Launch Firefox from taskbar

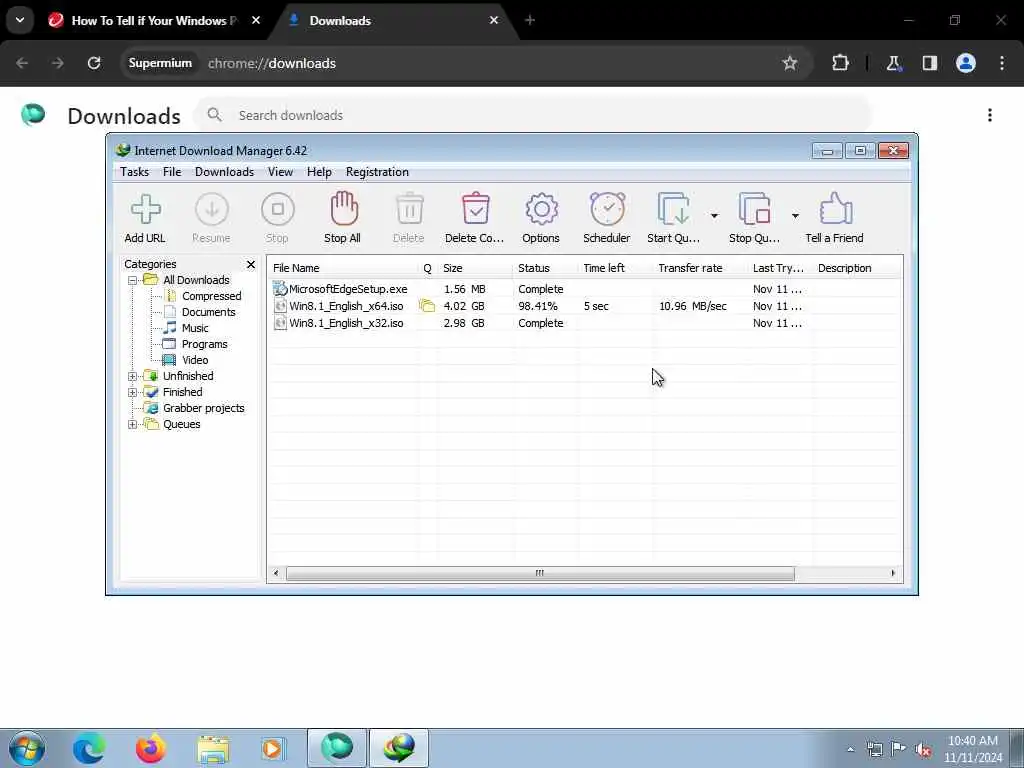tap(150, 748)
